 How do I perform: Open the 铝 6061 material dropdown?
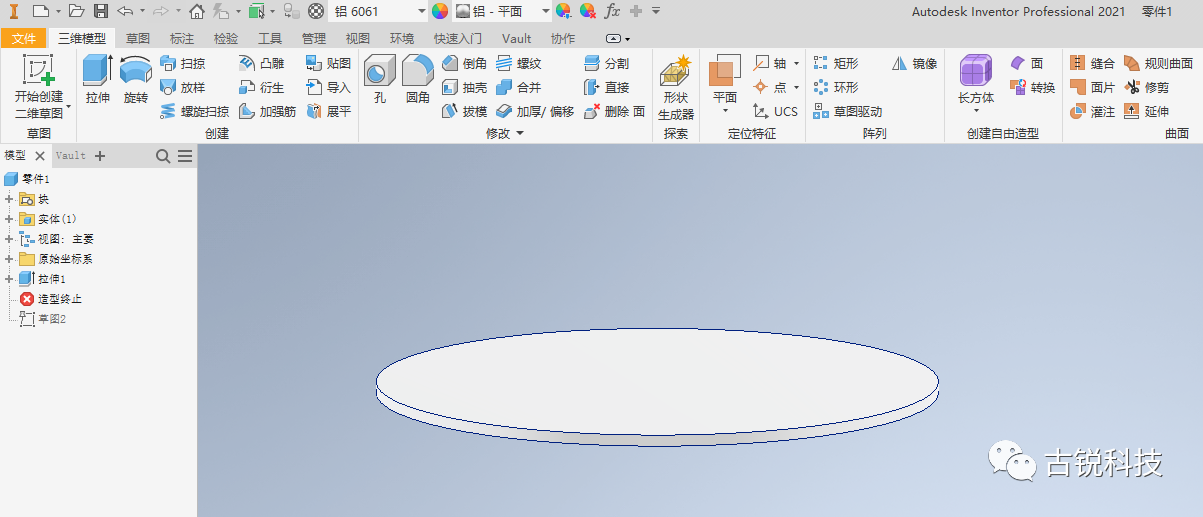coord(378,11)
